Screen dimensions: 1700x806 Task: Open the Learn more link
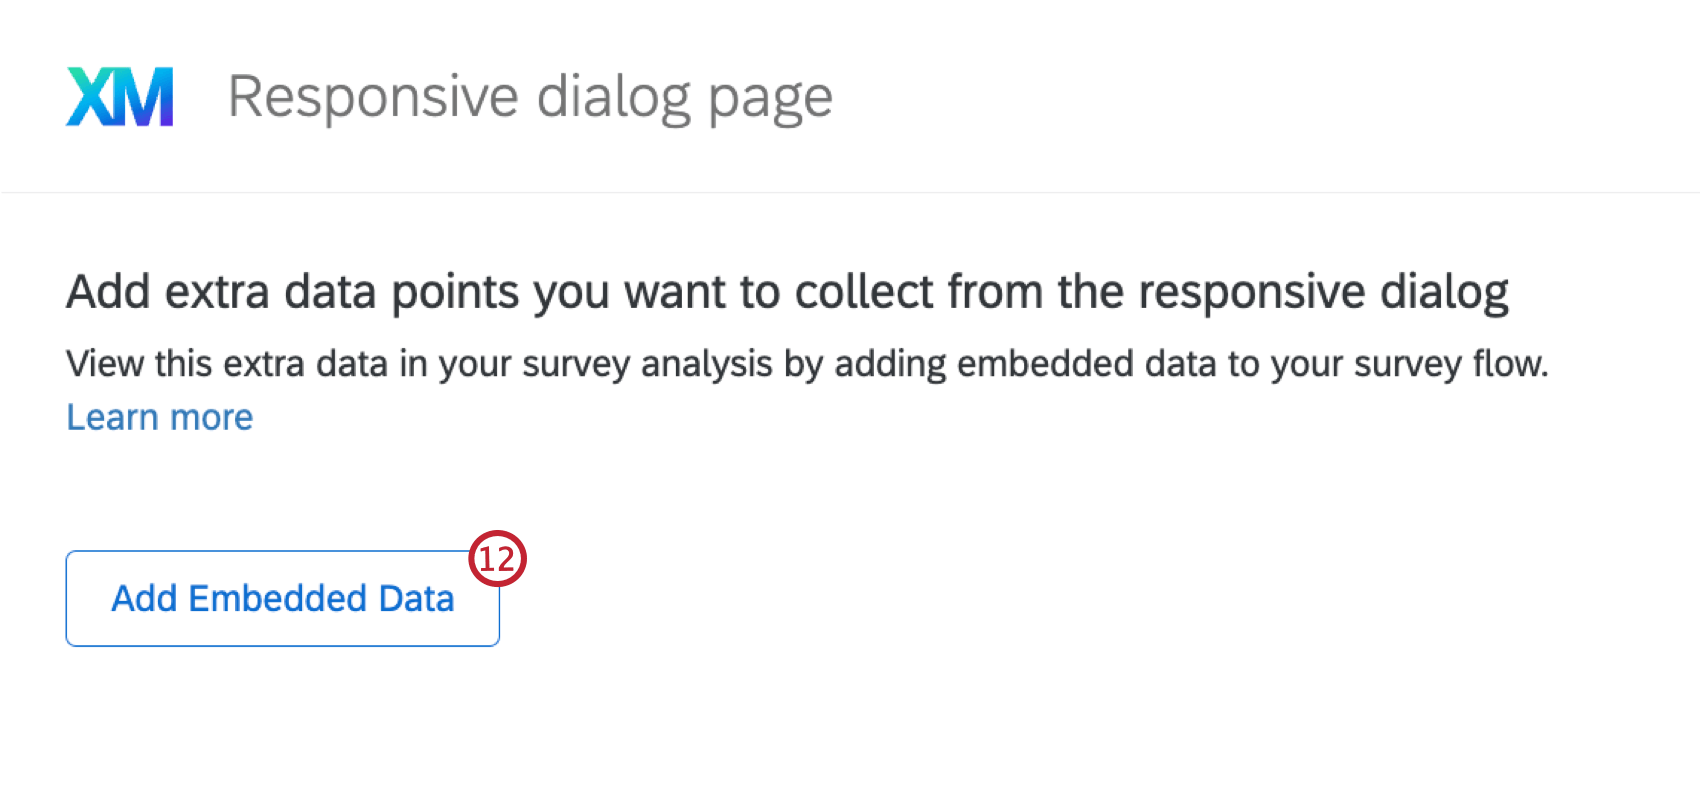click(160, 417)
